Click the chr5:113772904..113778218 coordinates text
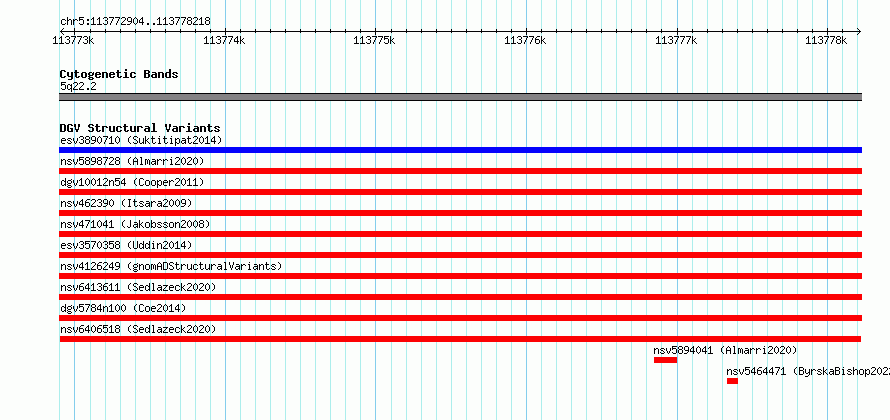 [135, 21]
